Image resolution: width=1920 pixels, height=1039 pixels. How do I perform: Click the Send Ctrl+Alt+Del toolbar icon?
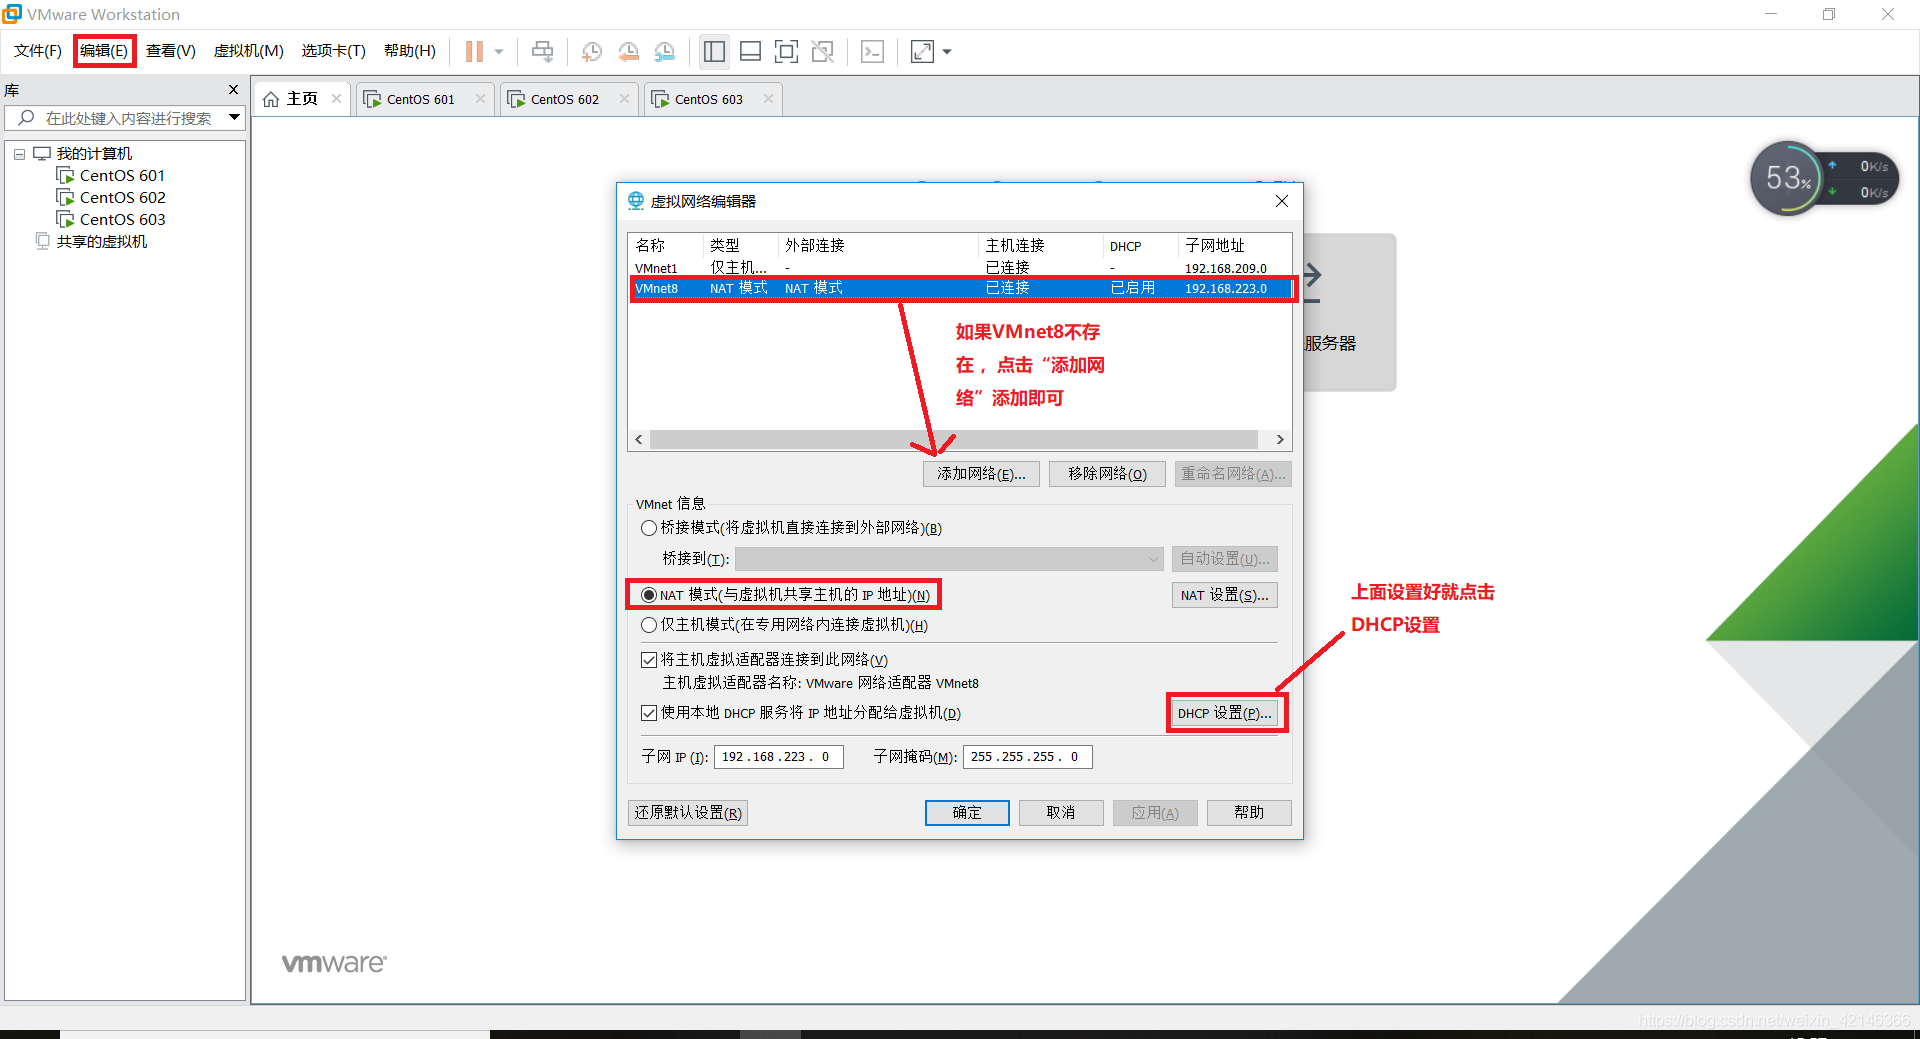(x=542, y=51)
